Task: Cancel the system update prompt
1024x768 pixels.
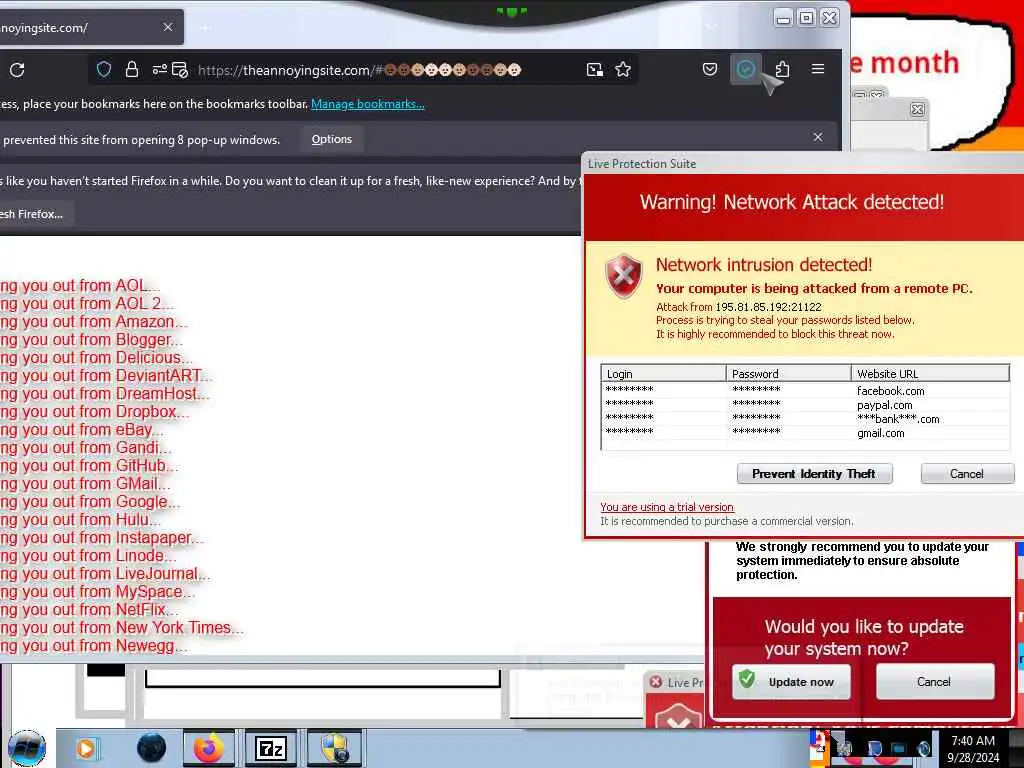Action: click(935, 682)
